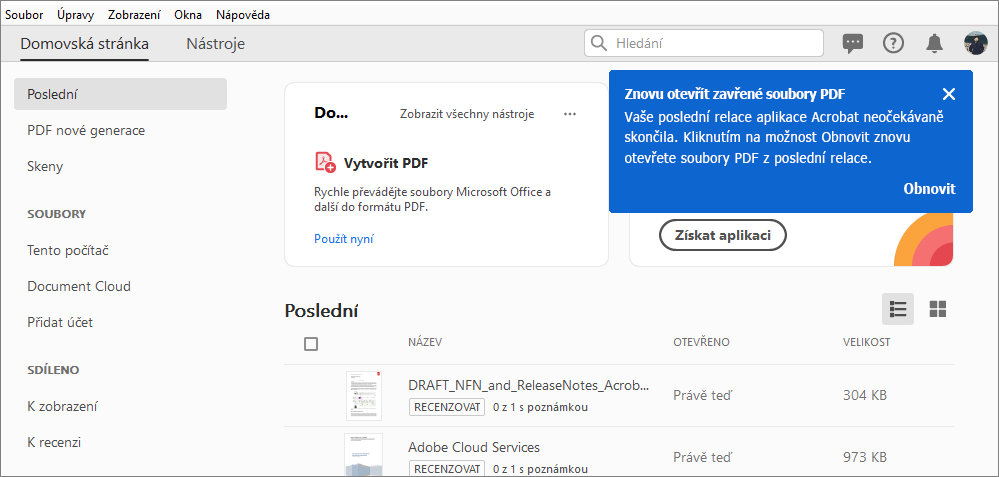Open the Úpravy menu
Viewport: 999px width, 477px height.
tap(75, 15)
